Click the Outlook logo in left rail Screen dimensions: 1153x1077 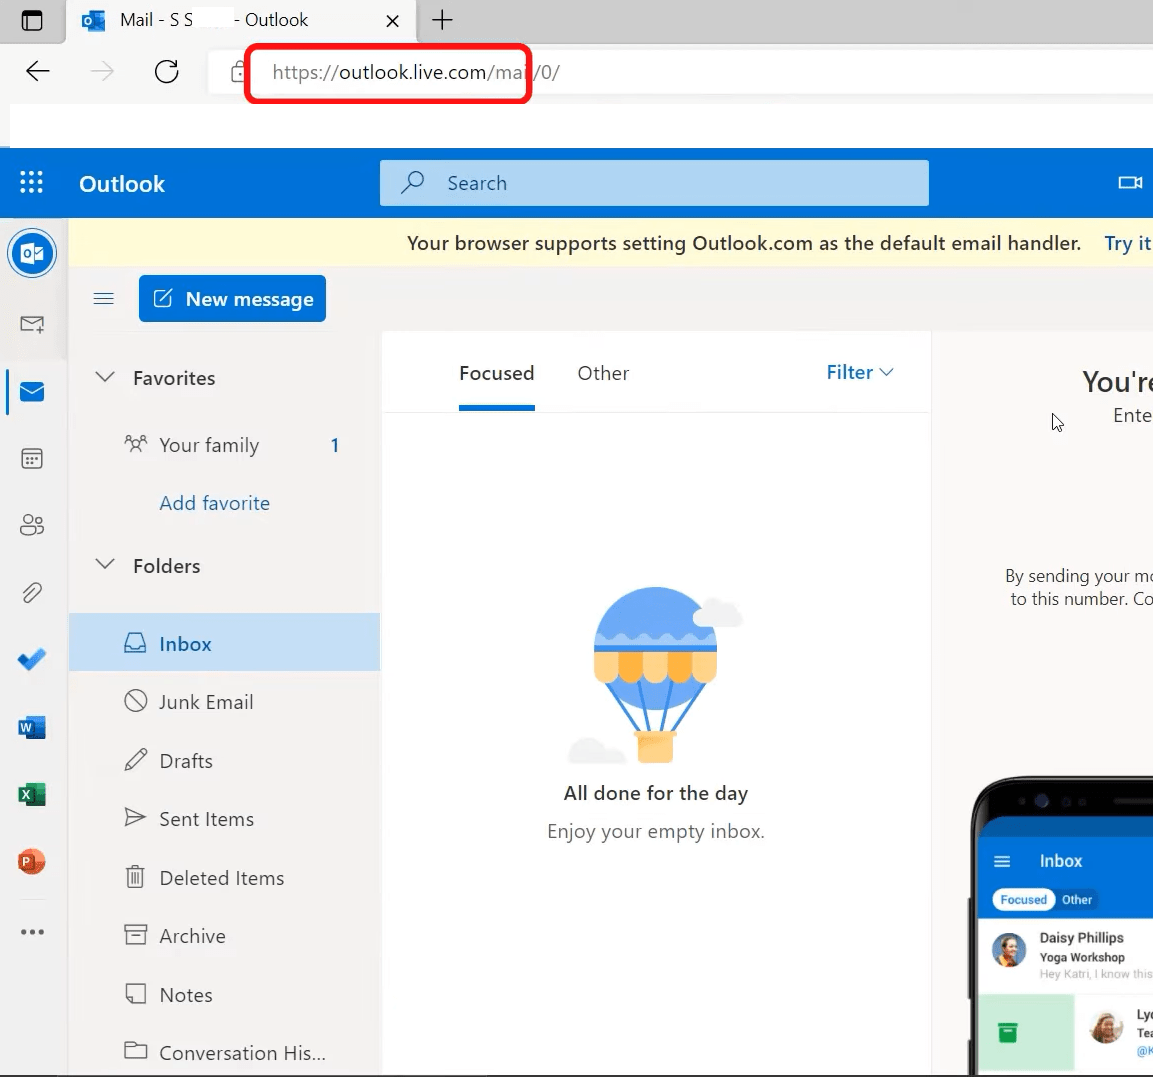[32, 253]
